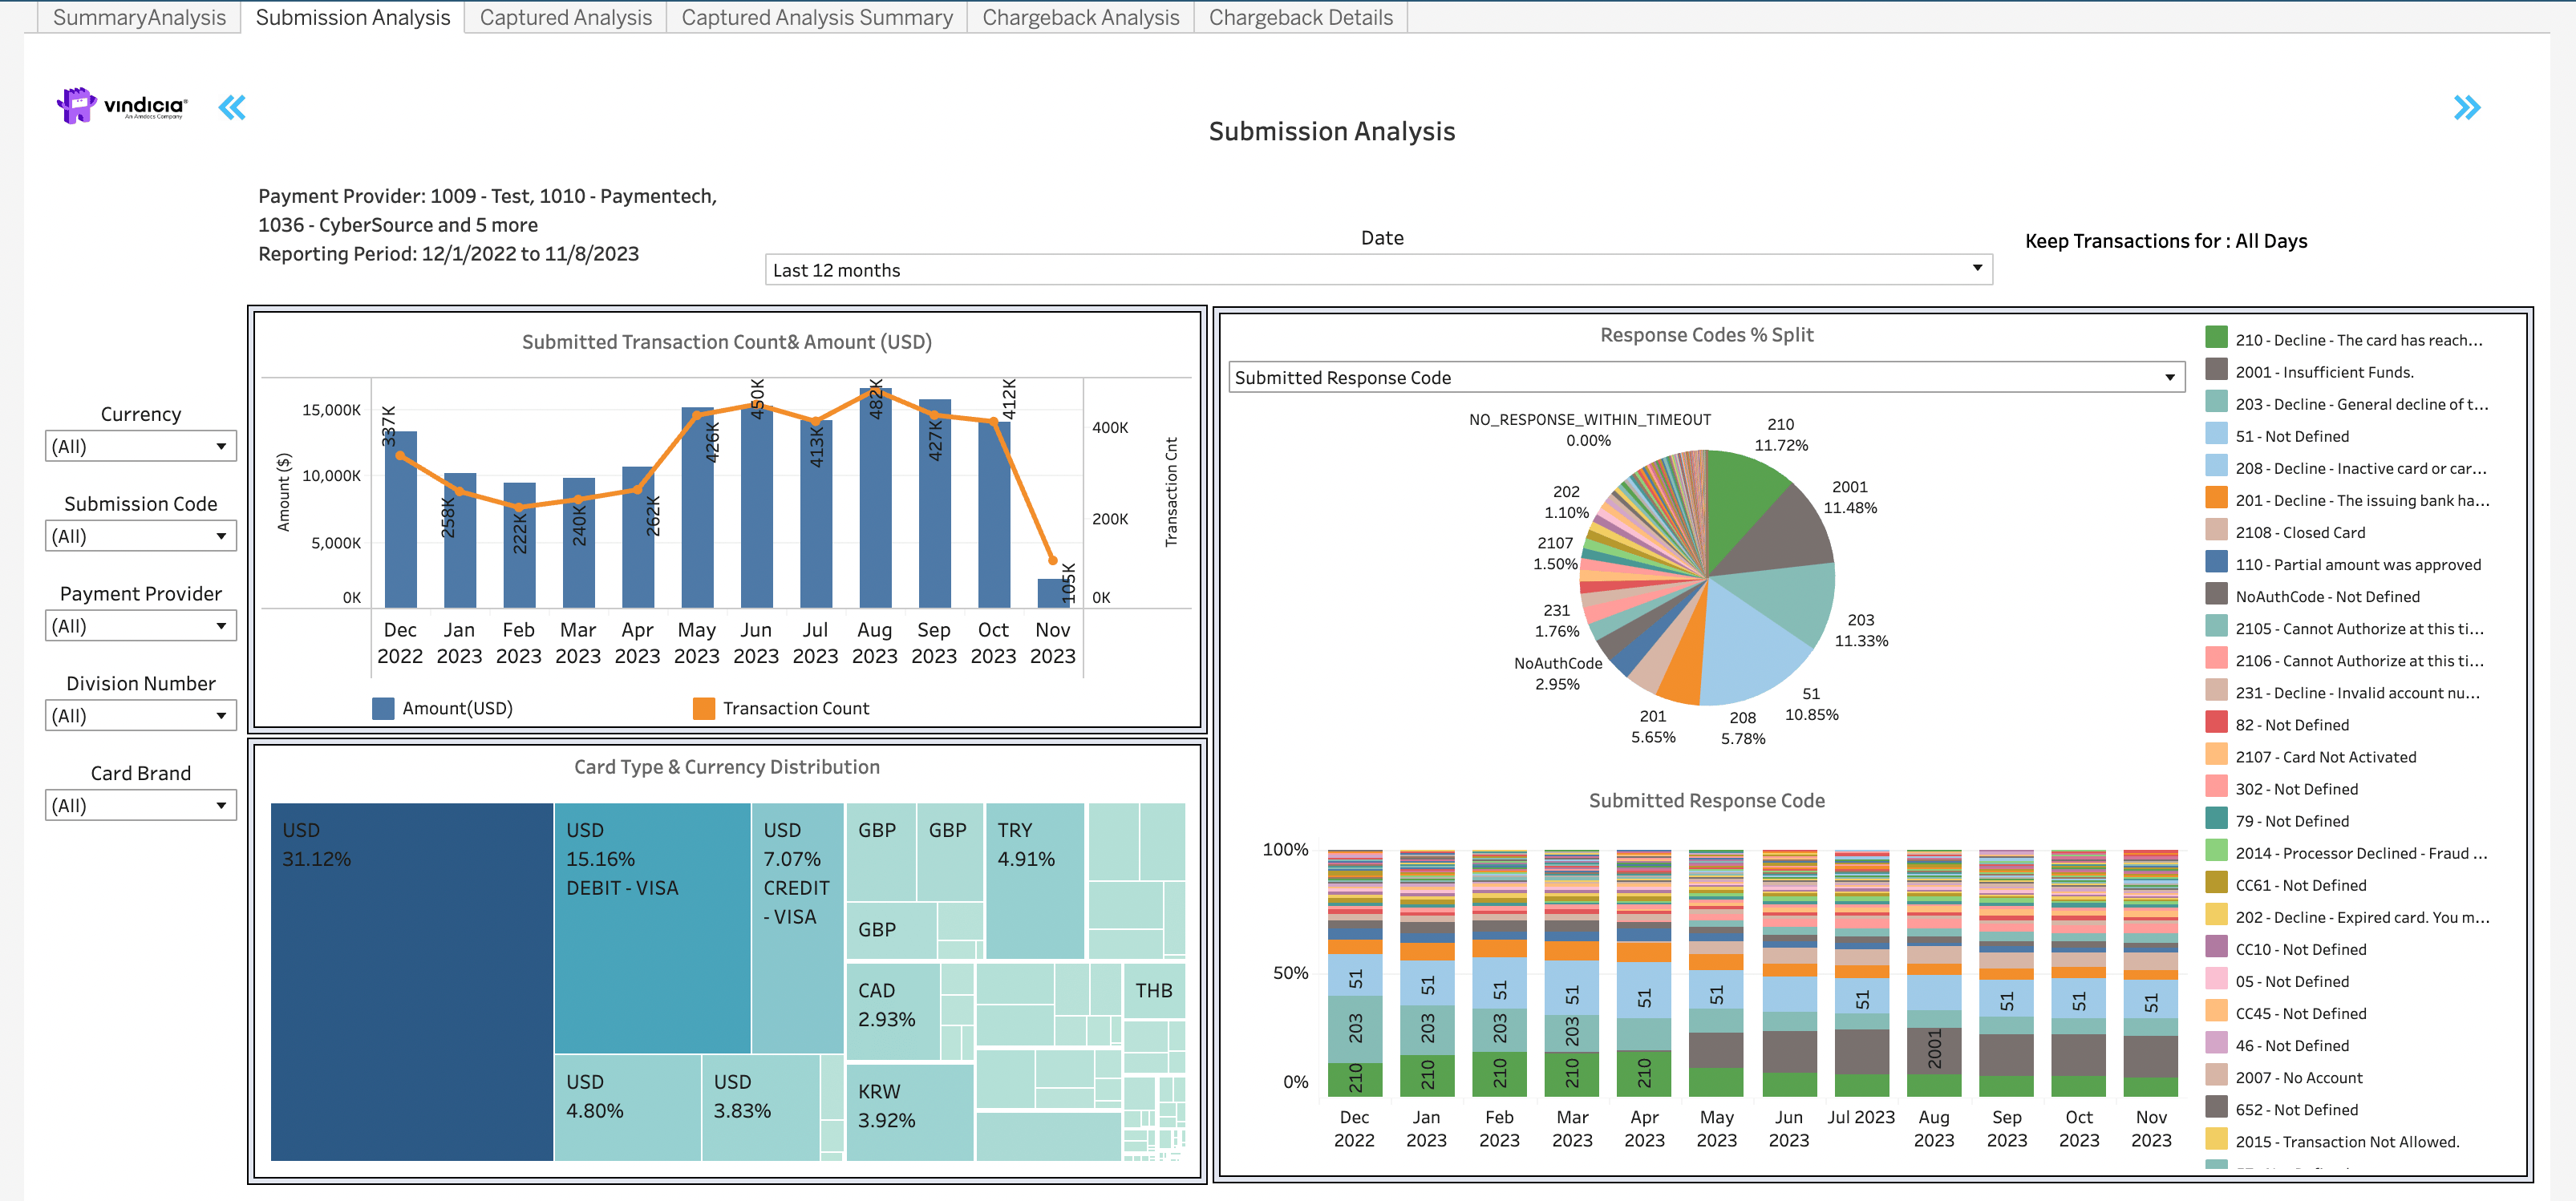Select the 2015 - Transaction Not Allowed legend entry

click(x=2332, y=1141)
